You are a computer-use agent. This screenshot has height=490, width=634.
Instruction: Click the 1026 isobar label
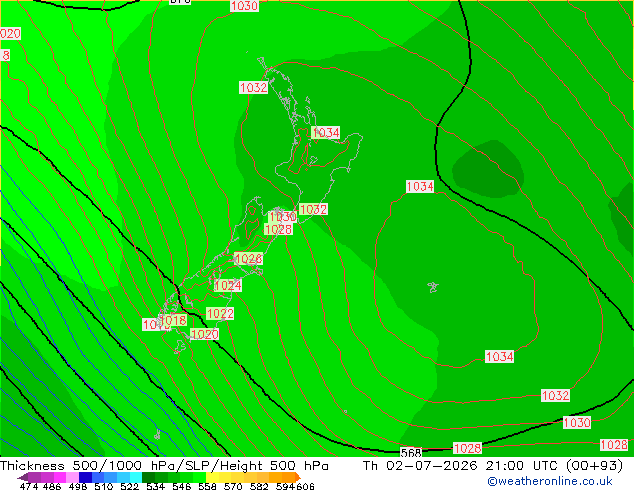pos(248,259)
